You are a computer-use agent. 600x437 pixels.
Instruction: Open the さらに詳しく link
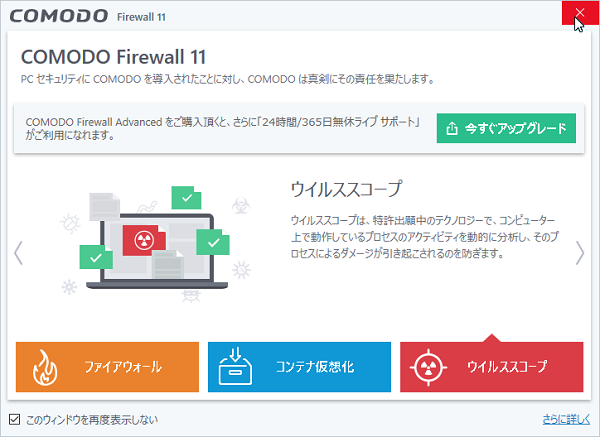pyautogui.click(x=566, y=419)
